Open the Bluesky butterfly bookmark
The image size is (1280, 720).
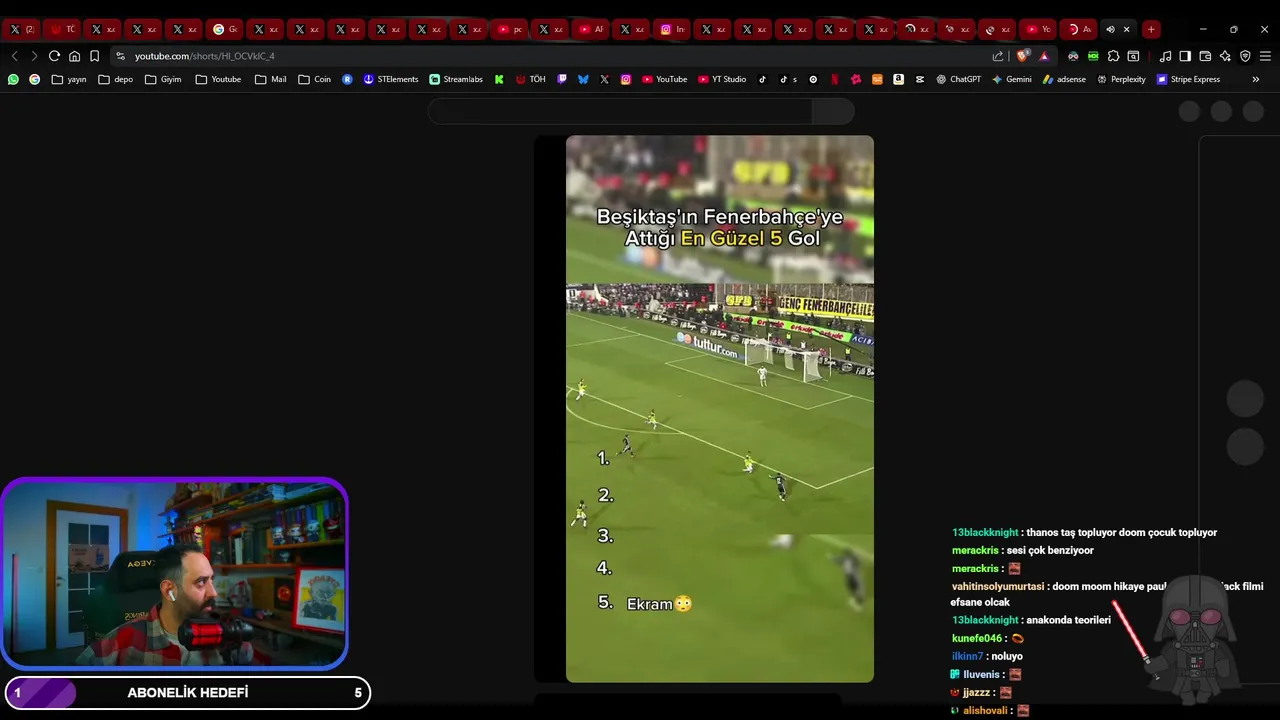(x=583, y=79)
